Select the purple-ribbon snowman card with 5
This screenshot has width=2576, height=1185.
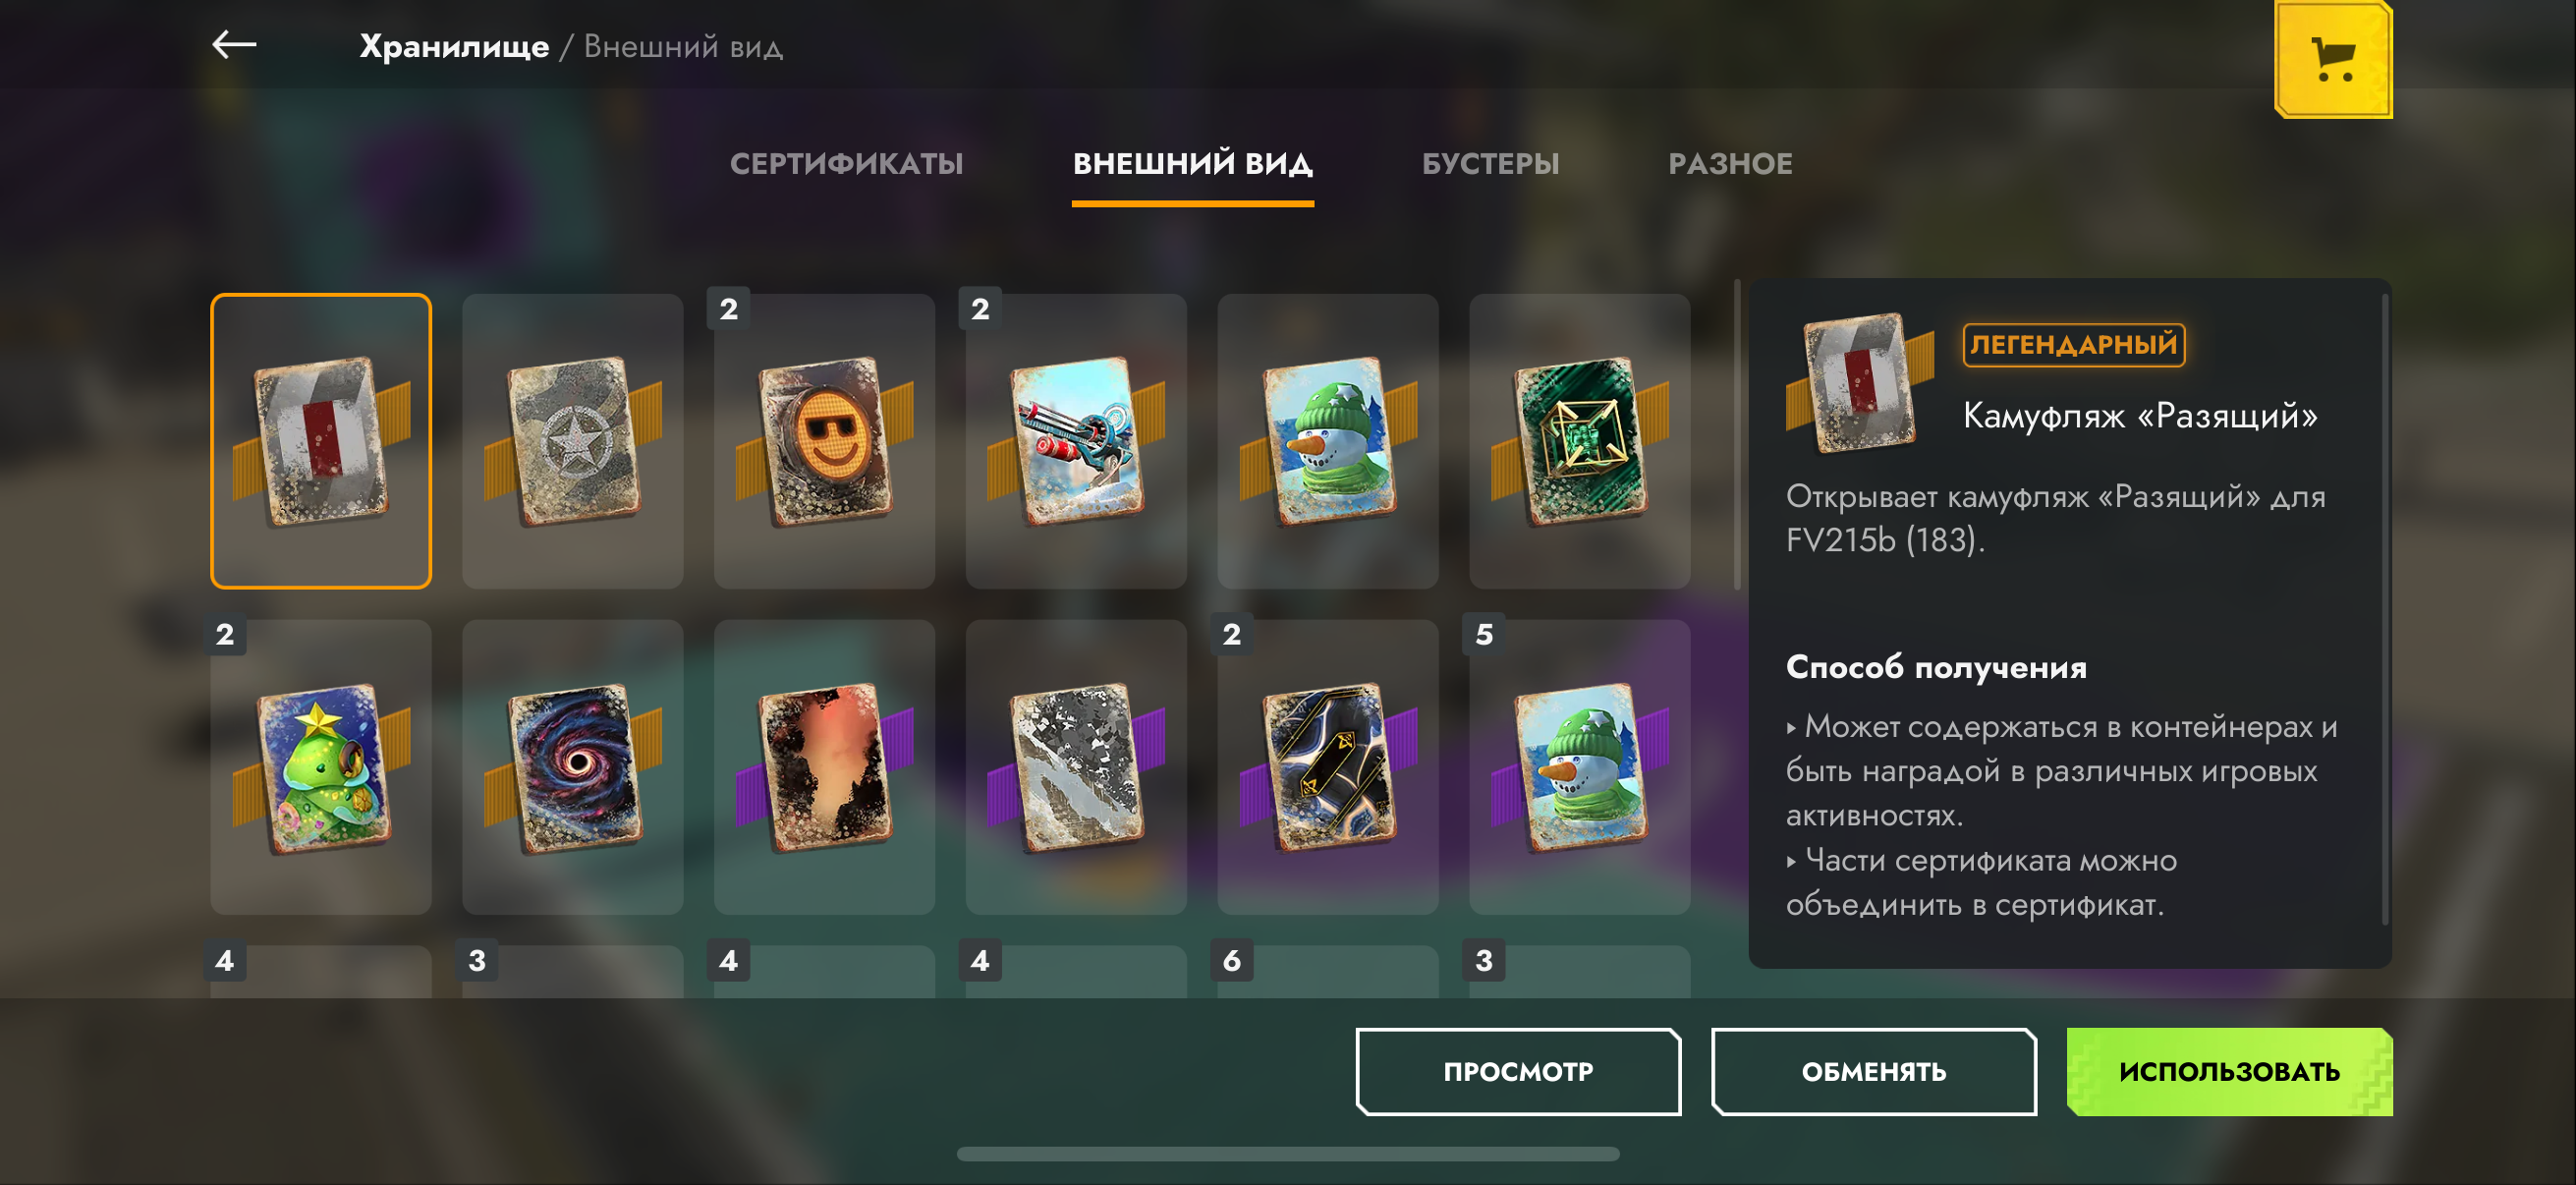tap(1580, 767)
